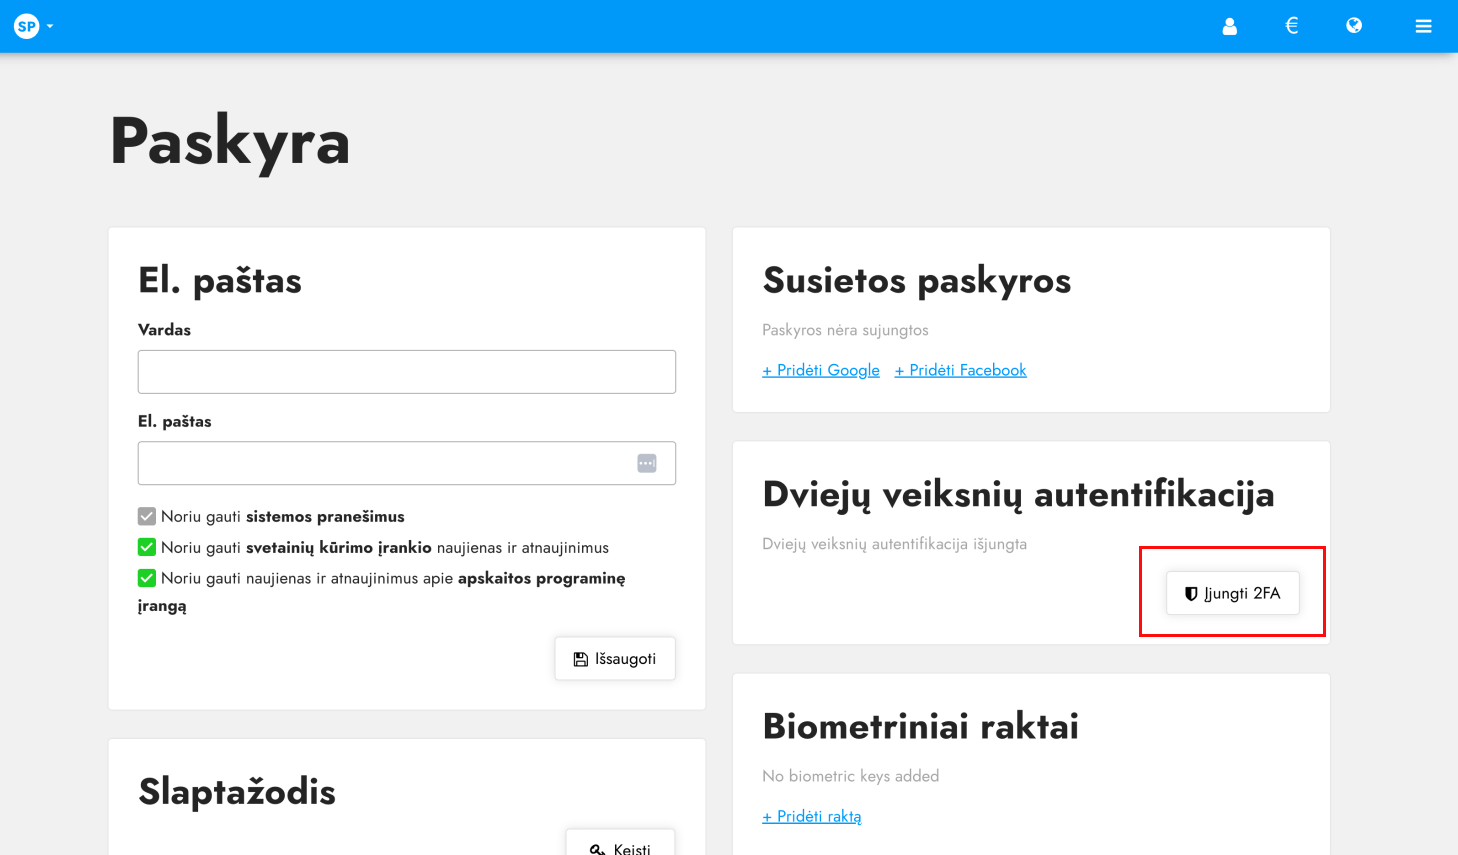Open the email suggestion icon inside the field
Screen dimensions: 1458x855
647,462
